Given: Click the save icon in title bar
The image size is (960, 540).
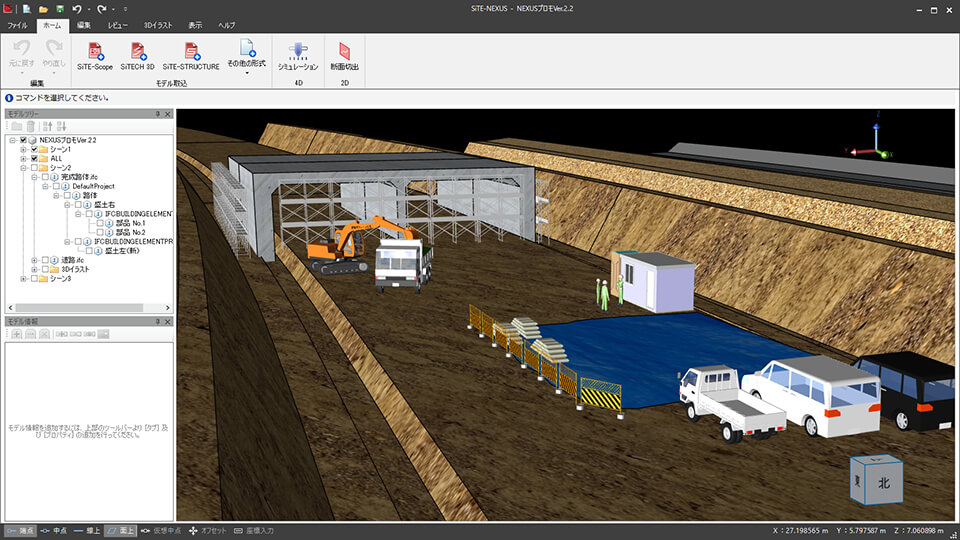Looking at the screenshot, I should click(60, 9).
